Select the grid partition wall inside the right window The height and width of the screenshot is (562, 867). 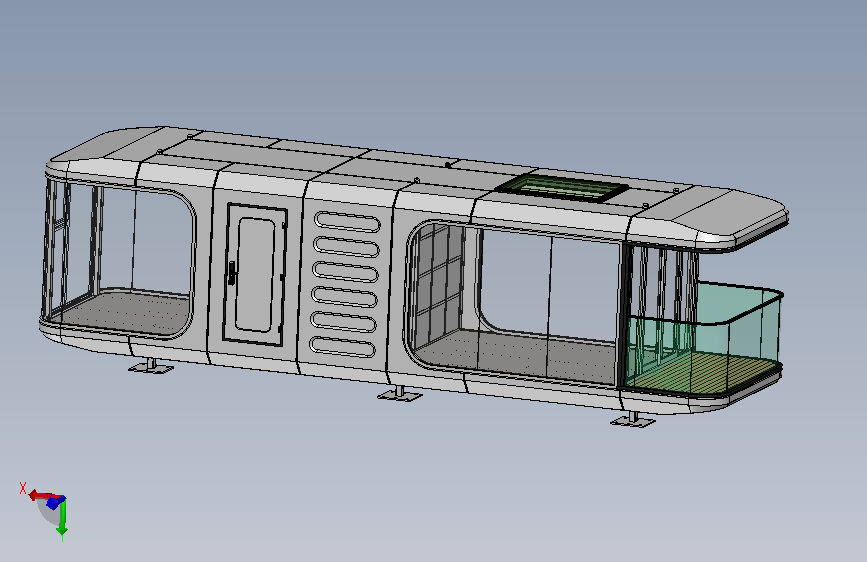[x=440, y=285]
